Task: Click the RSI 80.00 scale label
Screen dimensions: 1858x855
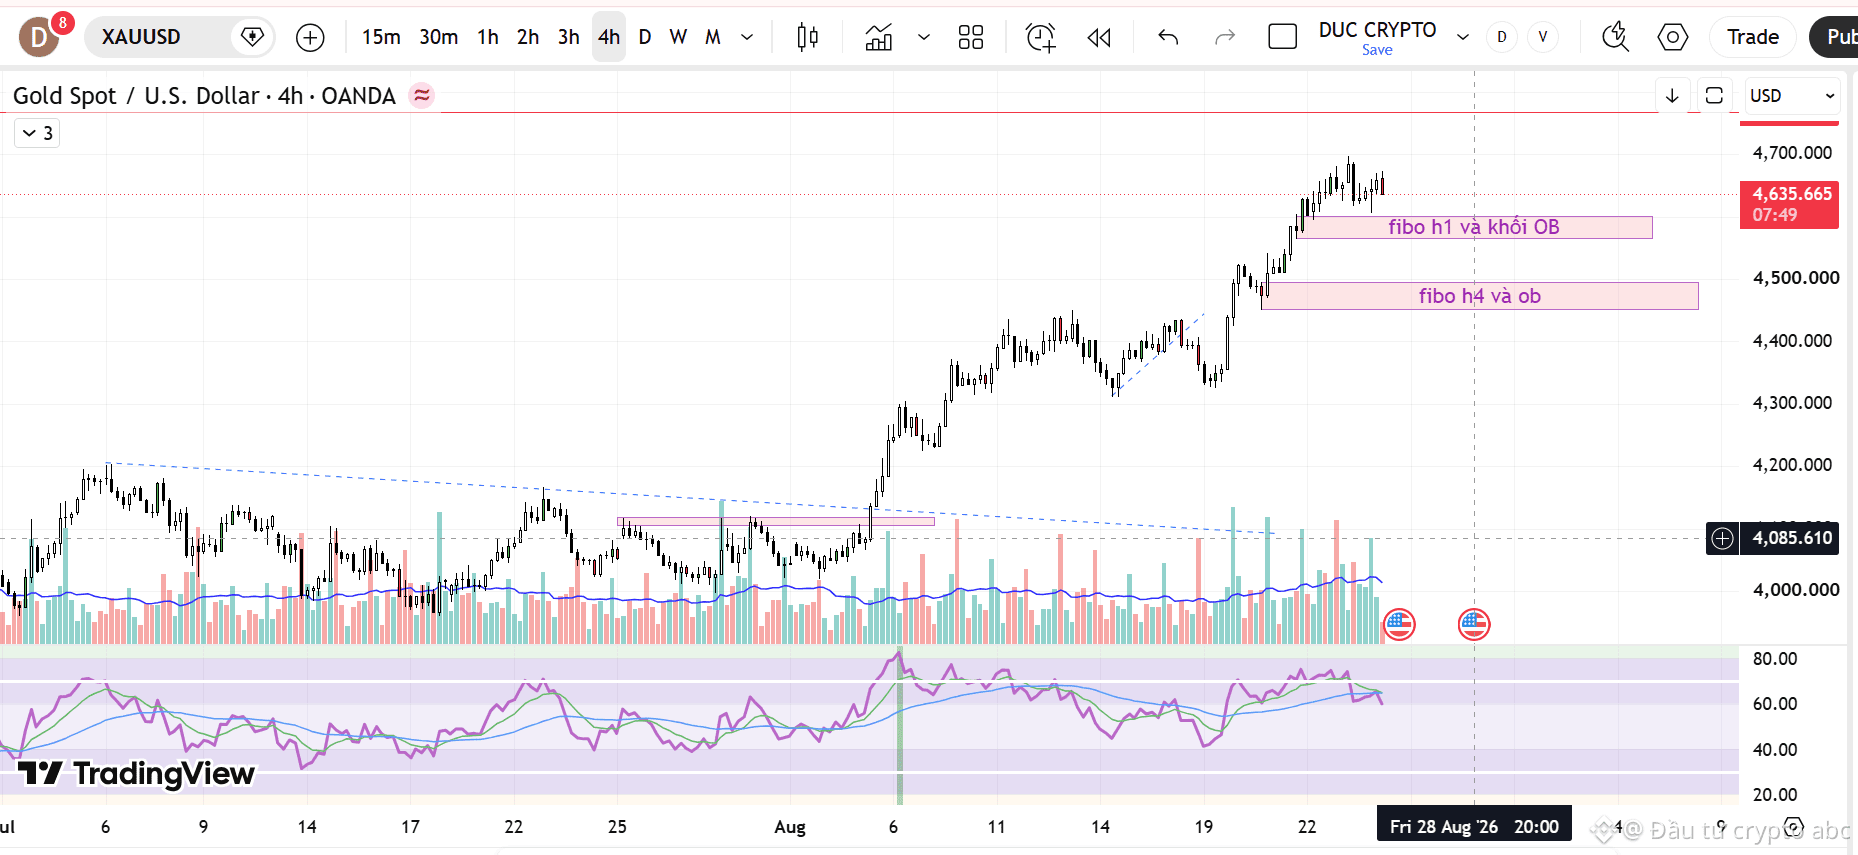Action: 1775,659
